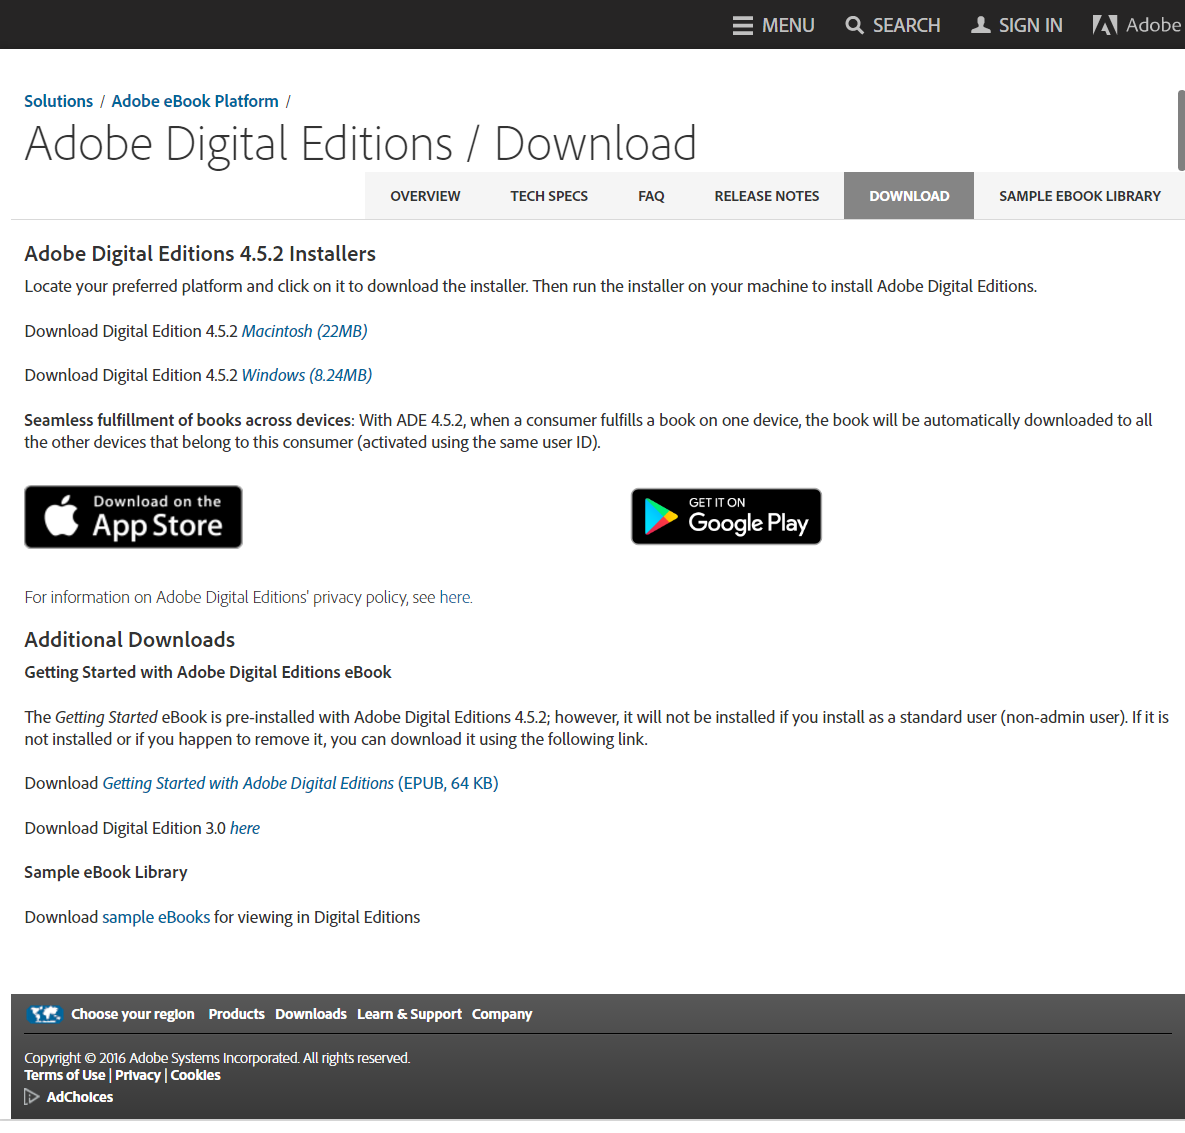Open the App Store download badge
The image size is (1185, 1133).
132,516
